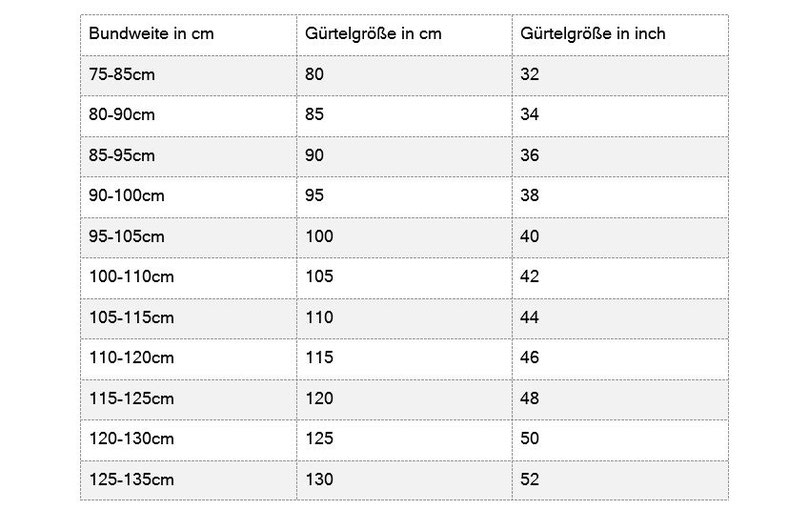Select the 52 inch belt size cell
The image size is (809, 510).
click(530, 480)
